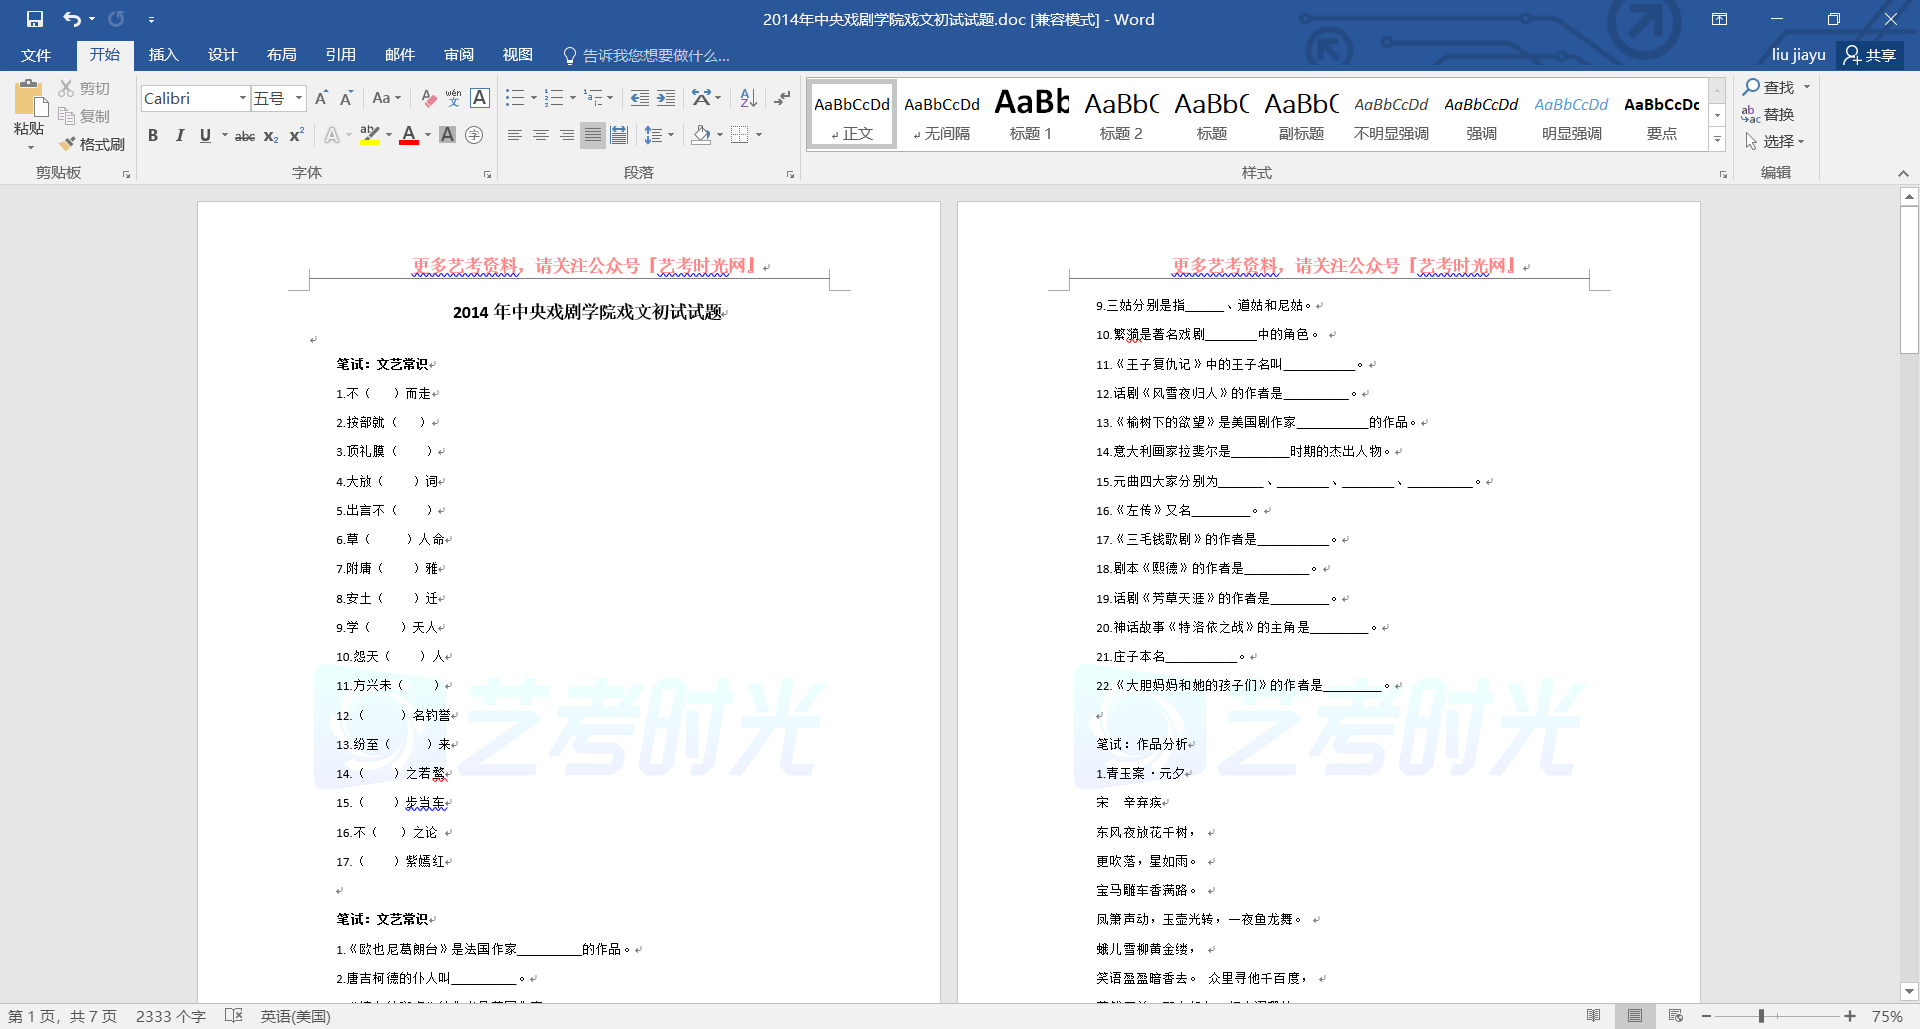
Task: Apply bullet list formatting
Action: click(514, 98)
